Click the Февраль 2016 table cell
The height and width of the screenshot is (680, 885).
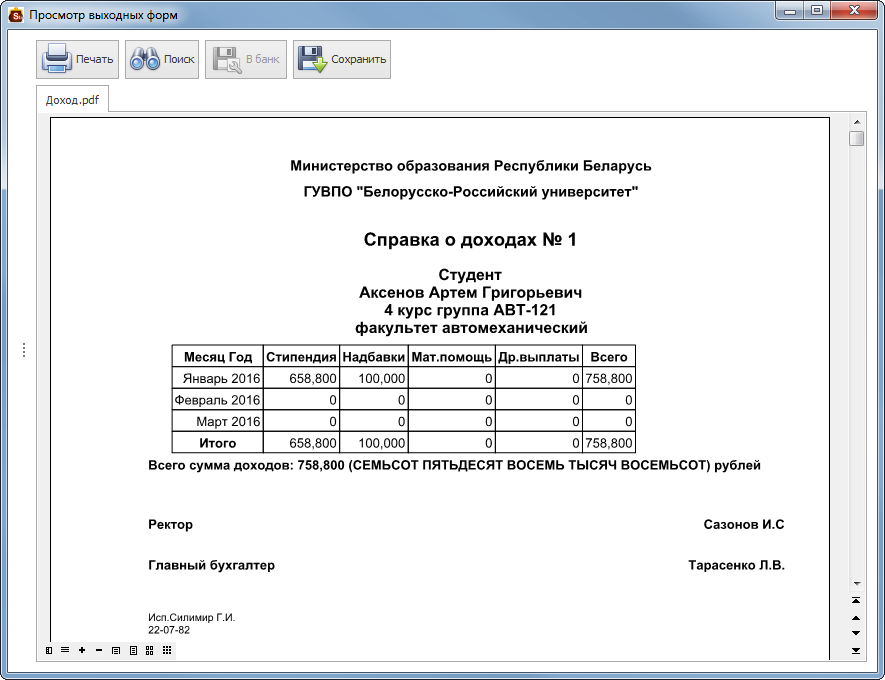click(218, 400)
